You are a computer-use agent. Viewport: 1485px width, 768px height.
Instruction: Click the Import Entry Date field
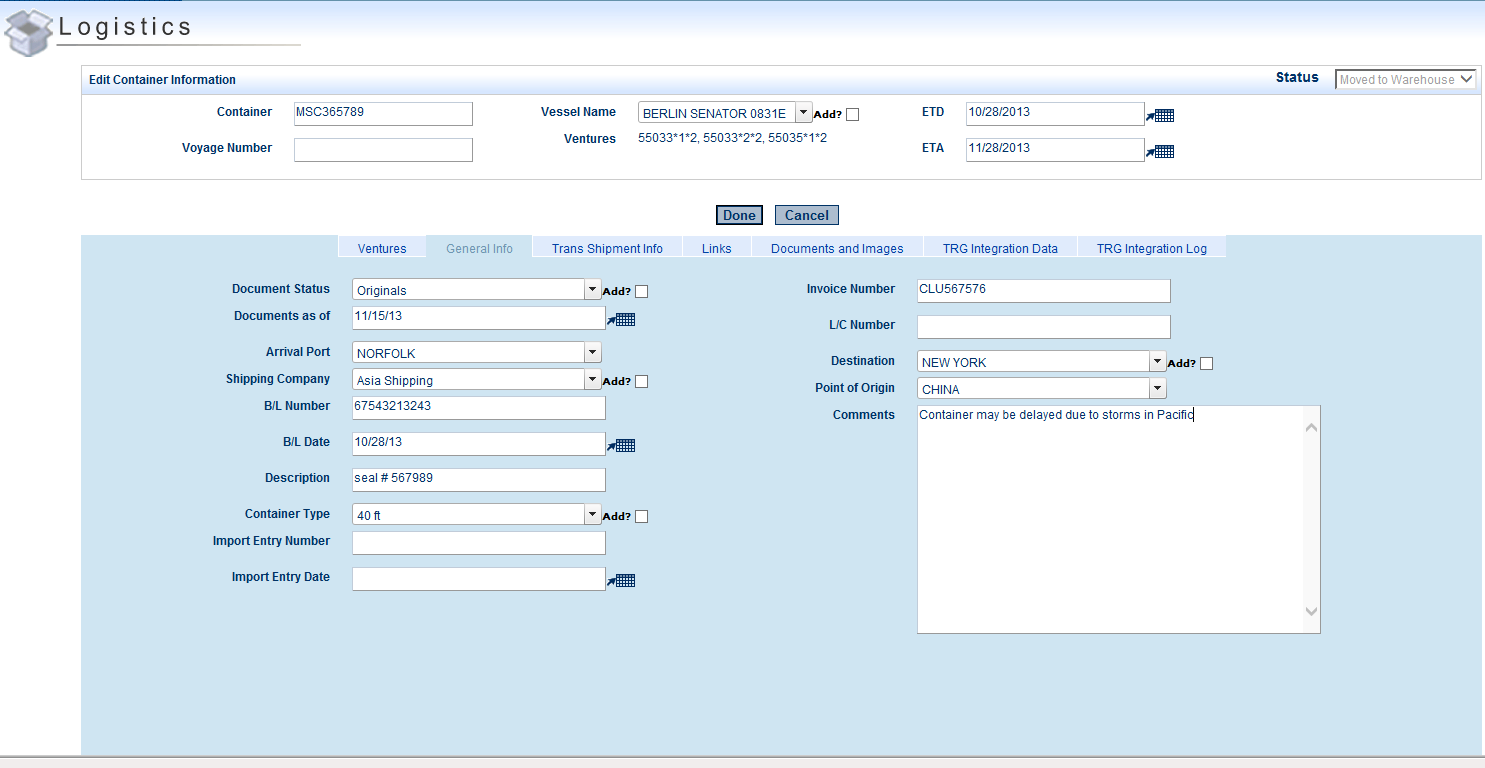(479, 578)
